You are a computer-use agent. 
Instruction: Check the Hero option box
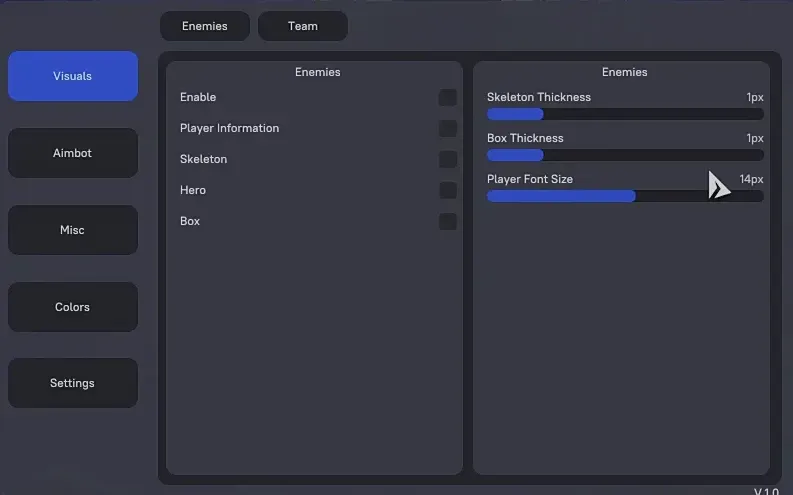pyautogui.click(x=447, y=190)
